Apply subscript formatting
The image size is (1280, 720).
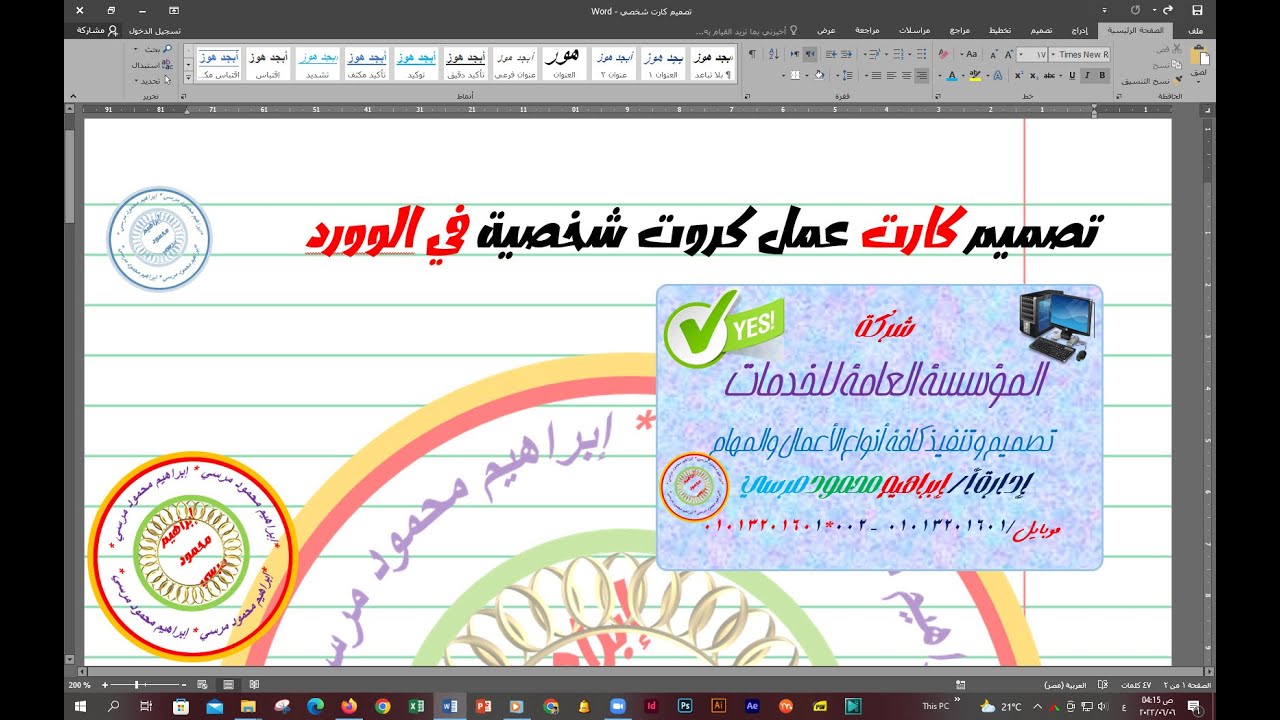click(x=1033, y=75)
